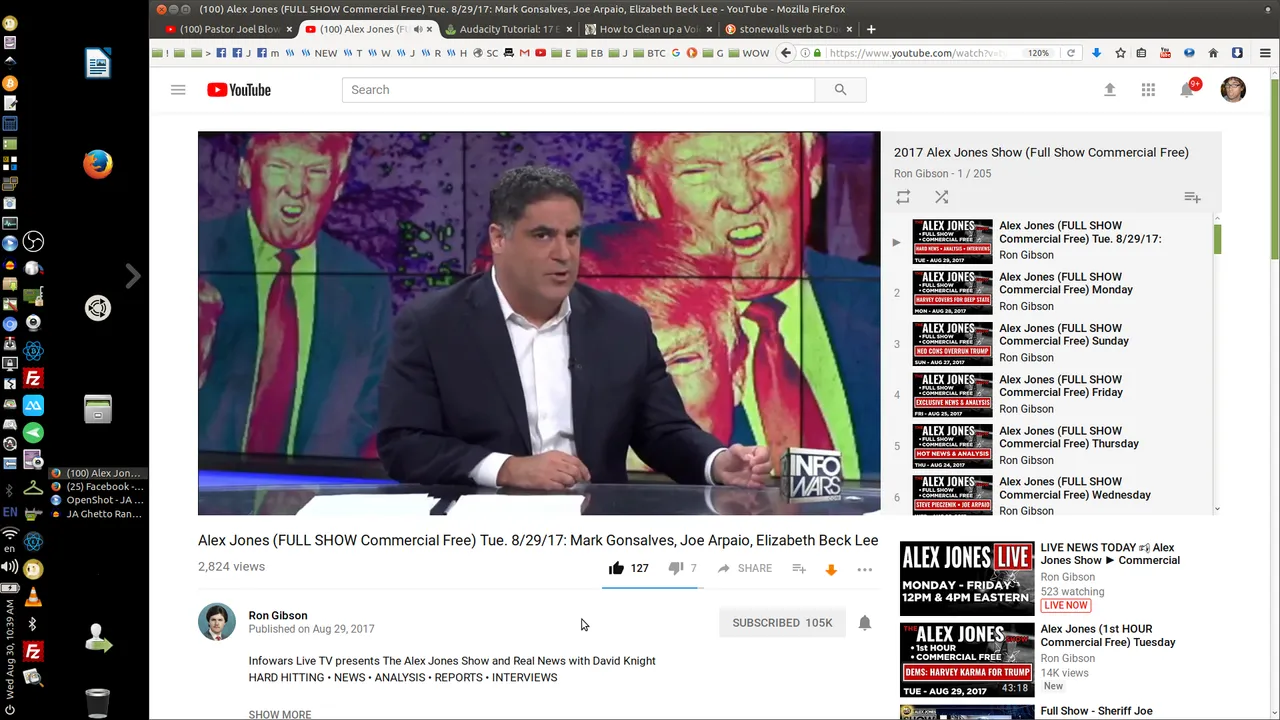
Task: Open the VLC cone icon in the dock
Action: (x=33, y=597)
